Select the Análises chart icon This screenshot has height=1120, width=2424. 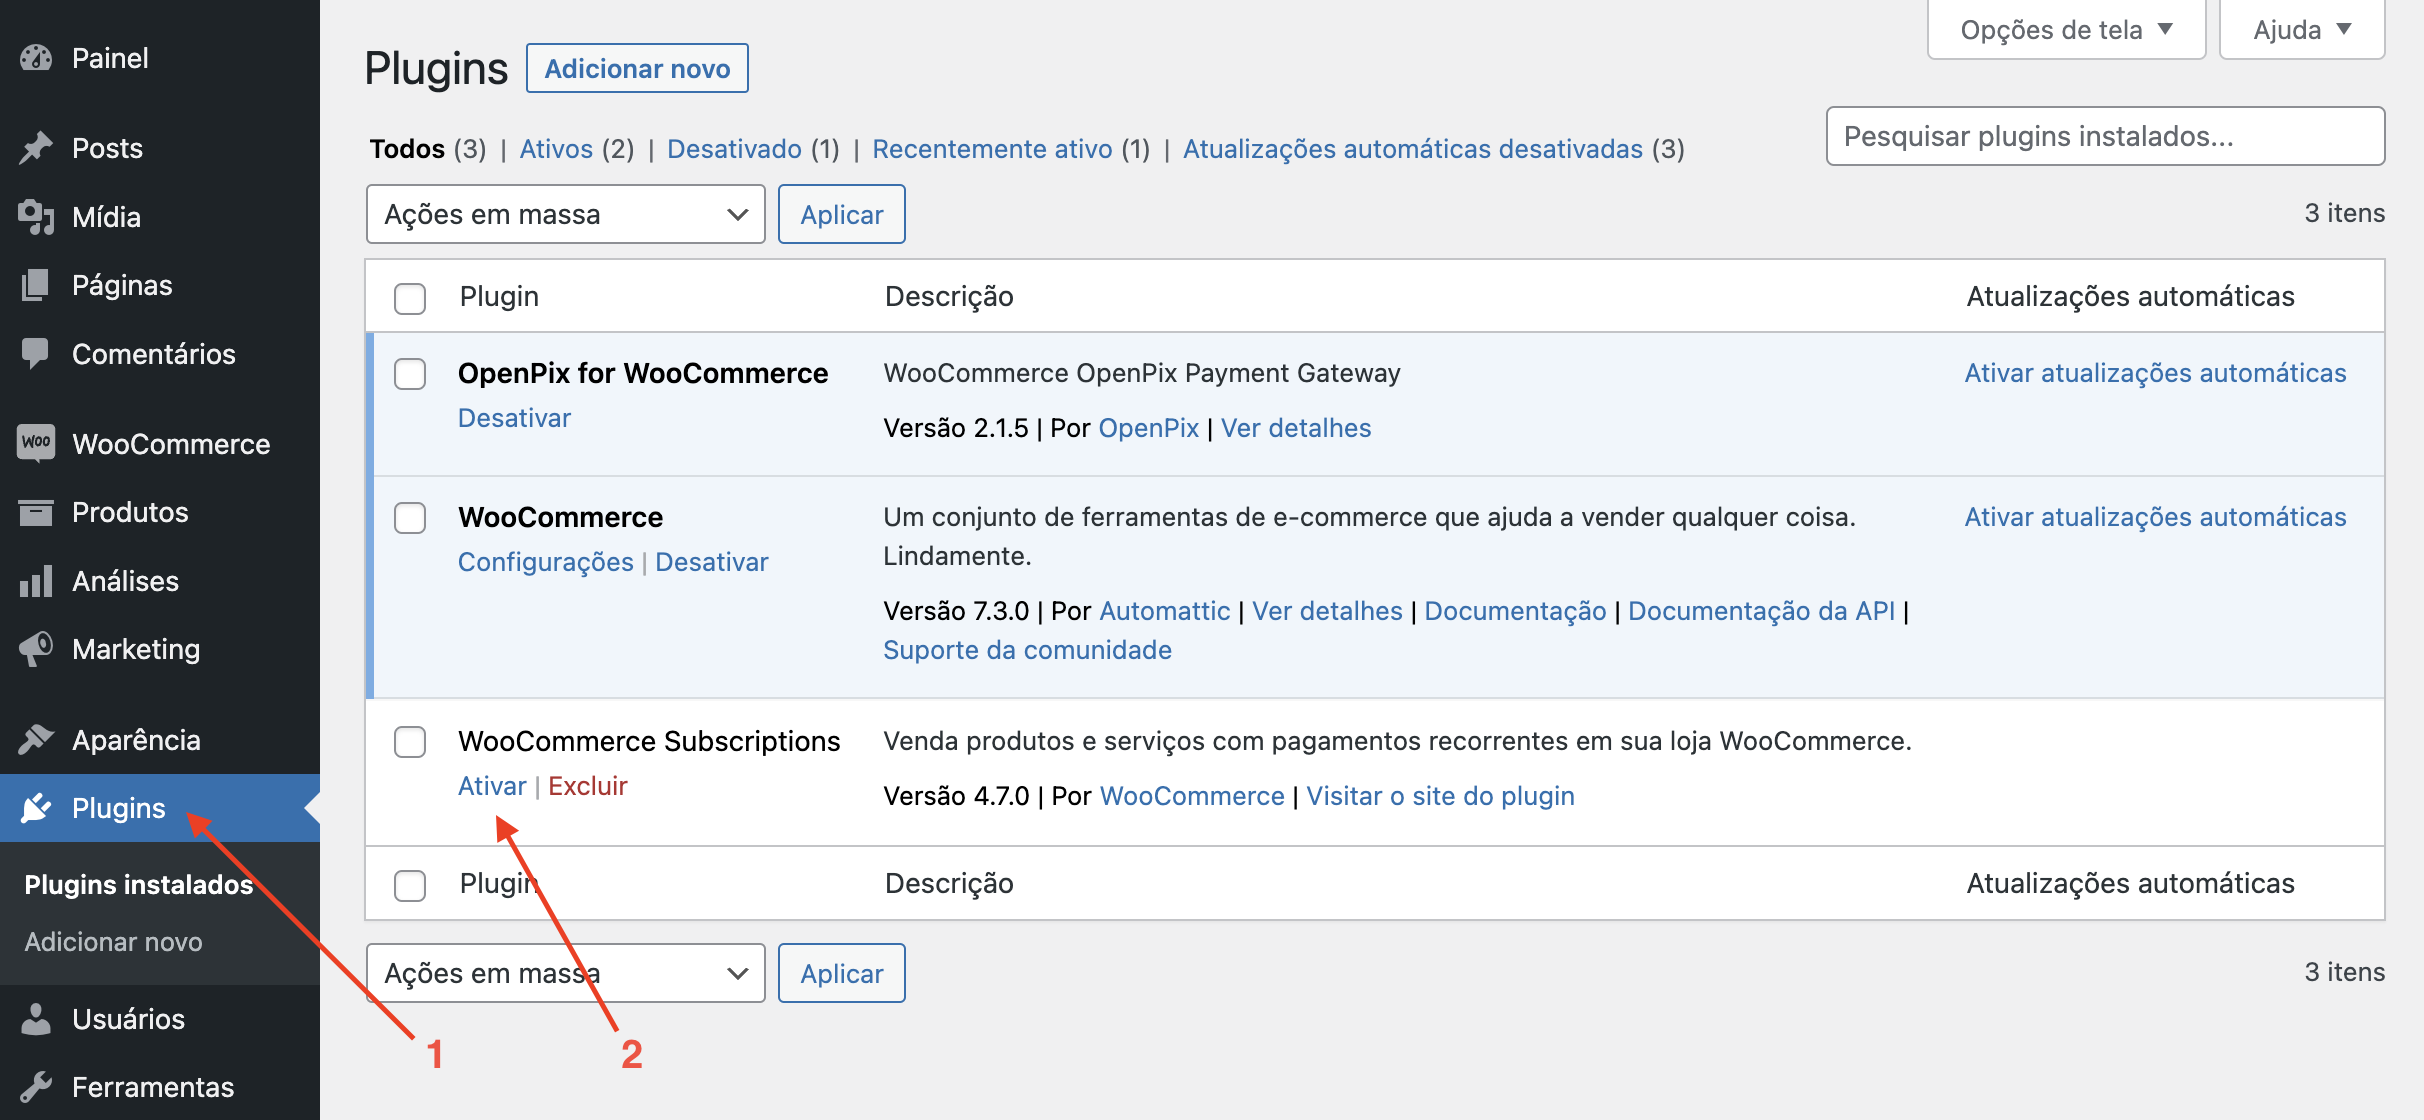[36, 580]
